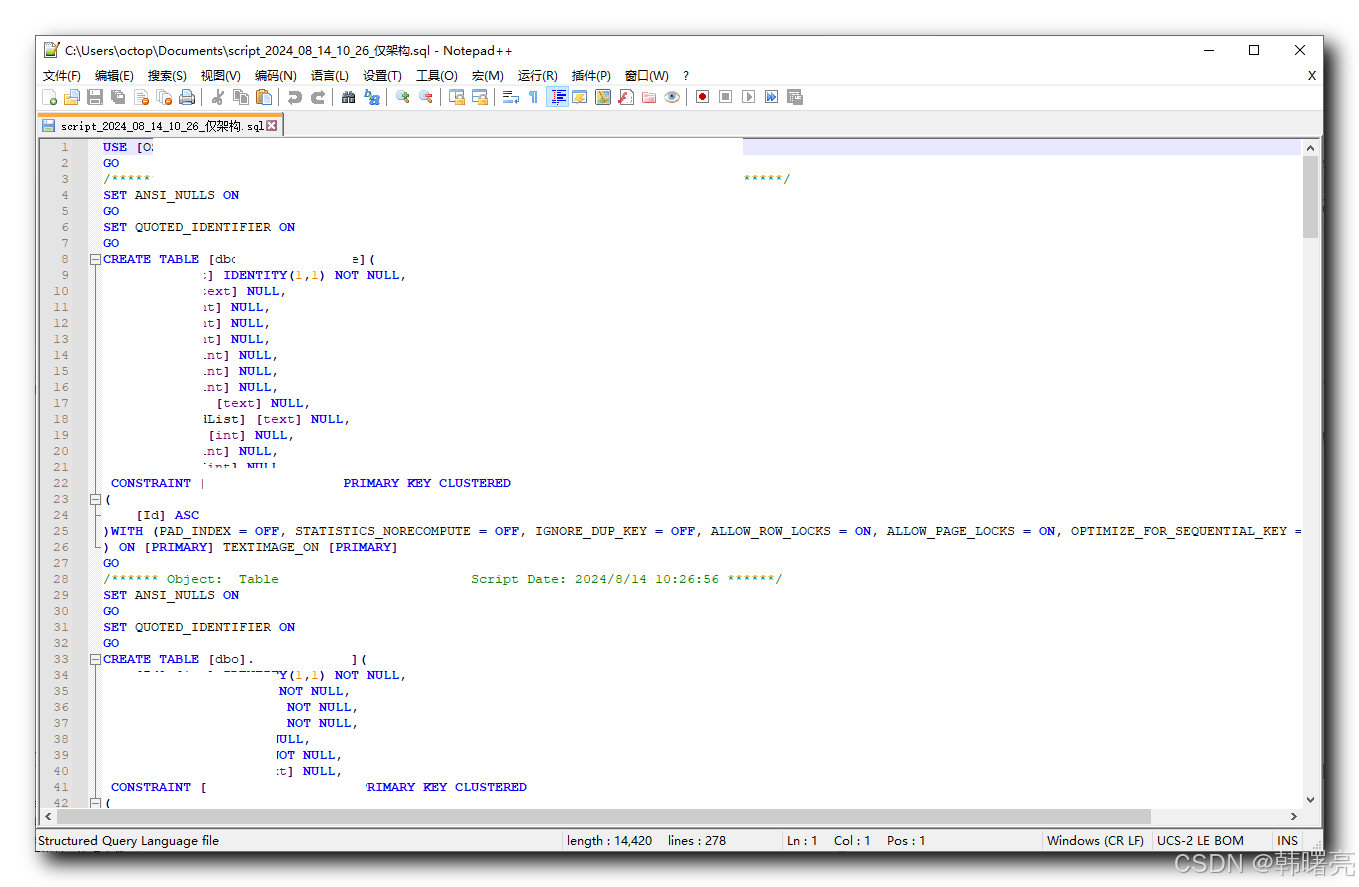This screenshot has height=887, width=1359.
Task: Click the Replace toolbar icon
Action: click(x=371, y=97)
